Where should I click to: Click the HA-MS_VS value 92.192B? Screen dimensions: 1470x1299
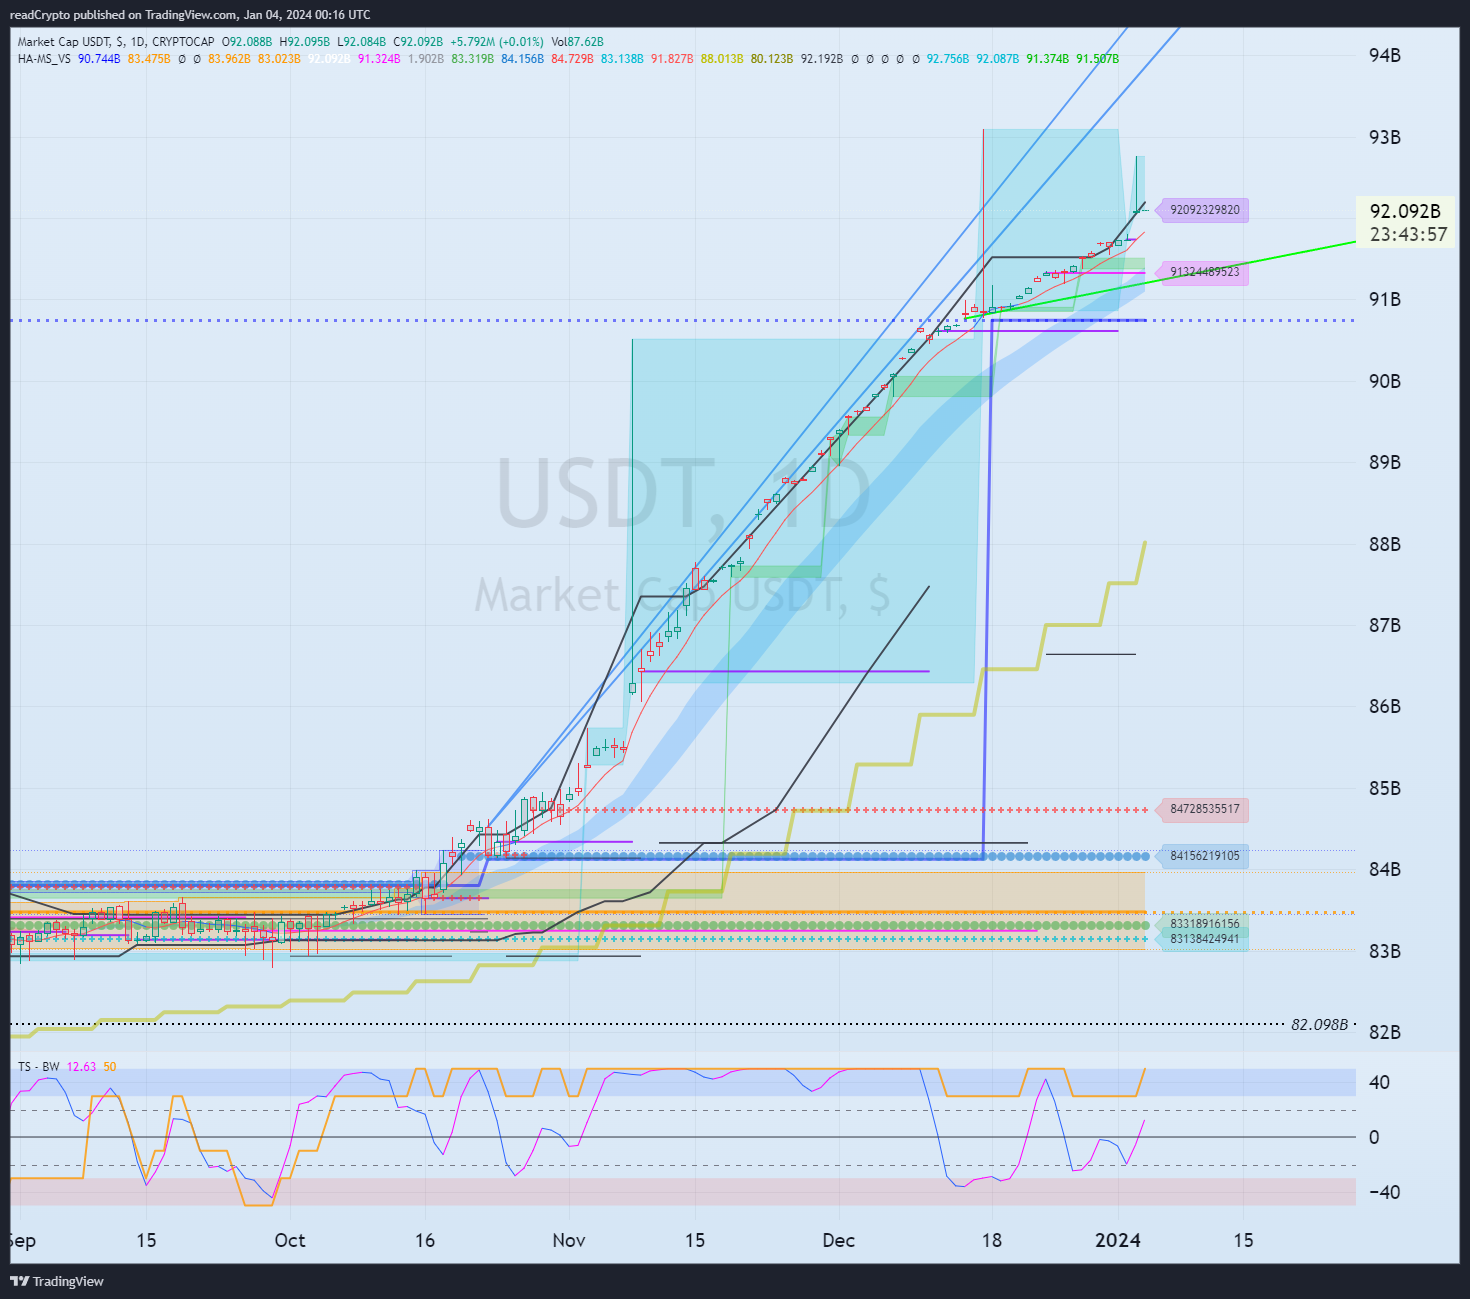[x=822, y=59]
